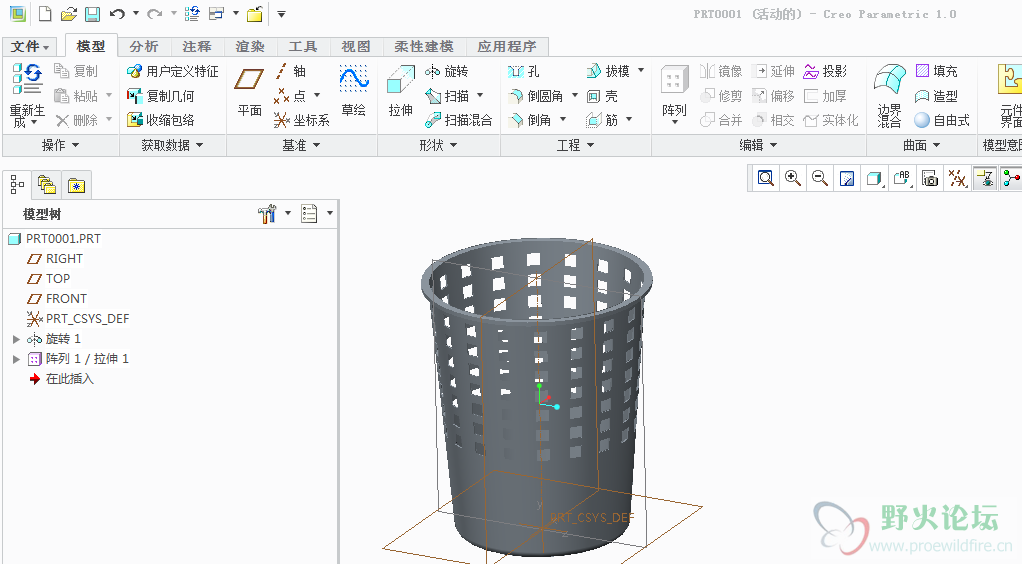This screenshot has height=564, width=1022.
Task: Open the 工程 group dropdown
Action: [575, 145]
